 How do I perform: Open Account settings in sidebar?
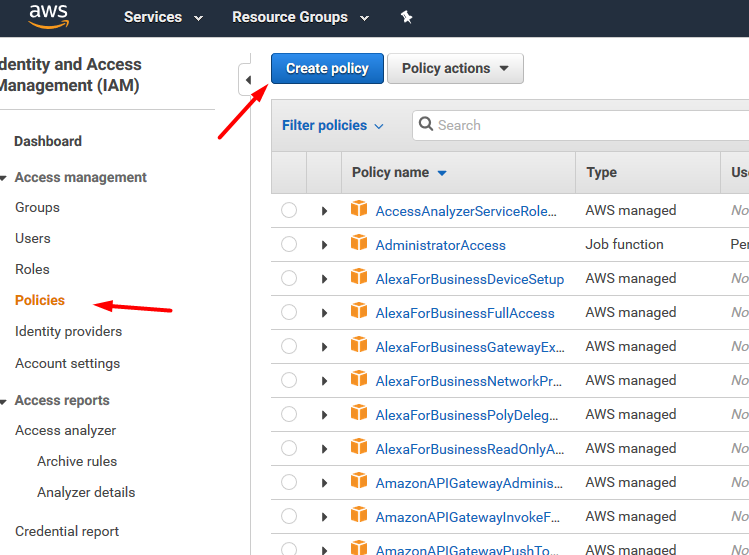tap(67, 364)
